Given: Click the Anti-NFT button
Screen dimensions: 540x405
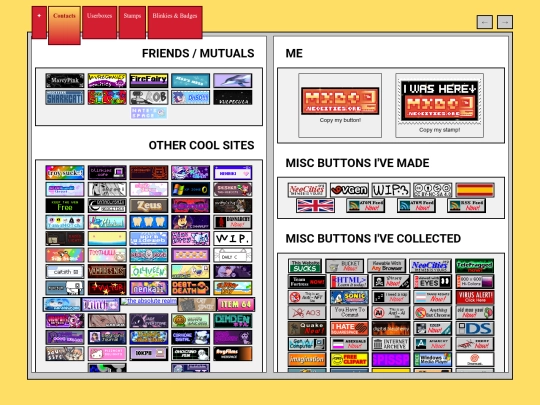Looking at the screenshot, I should pyautogui.click(x=307, y=297).
